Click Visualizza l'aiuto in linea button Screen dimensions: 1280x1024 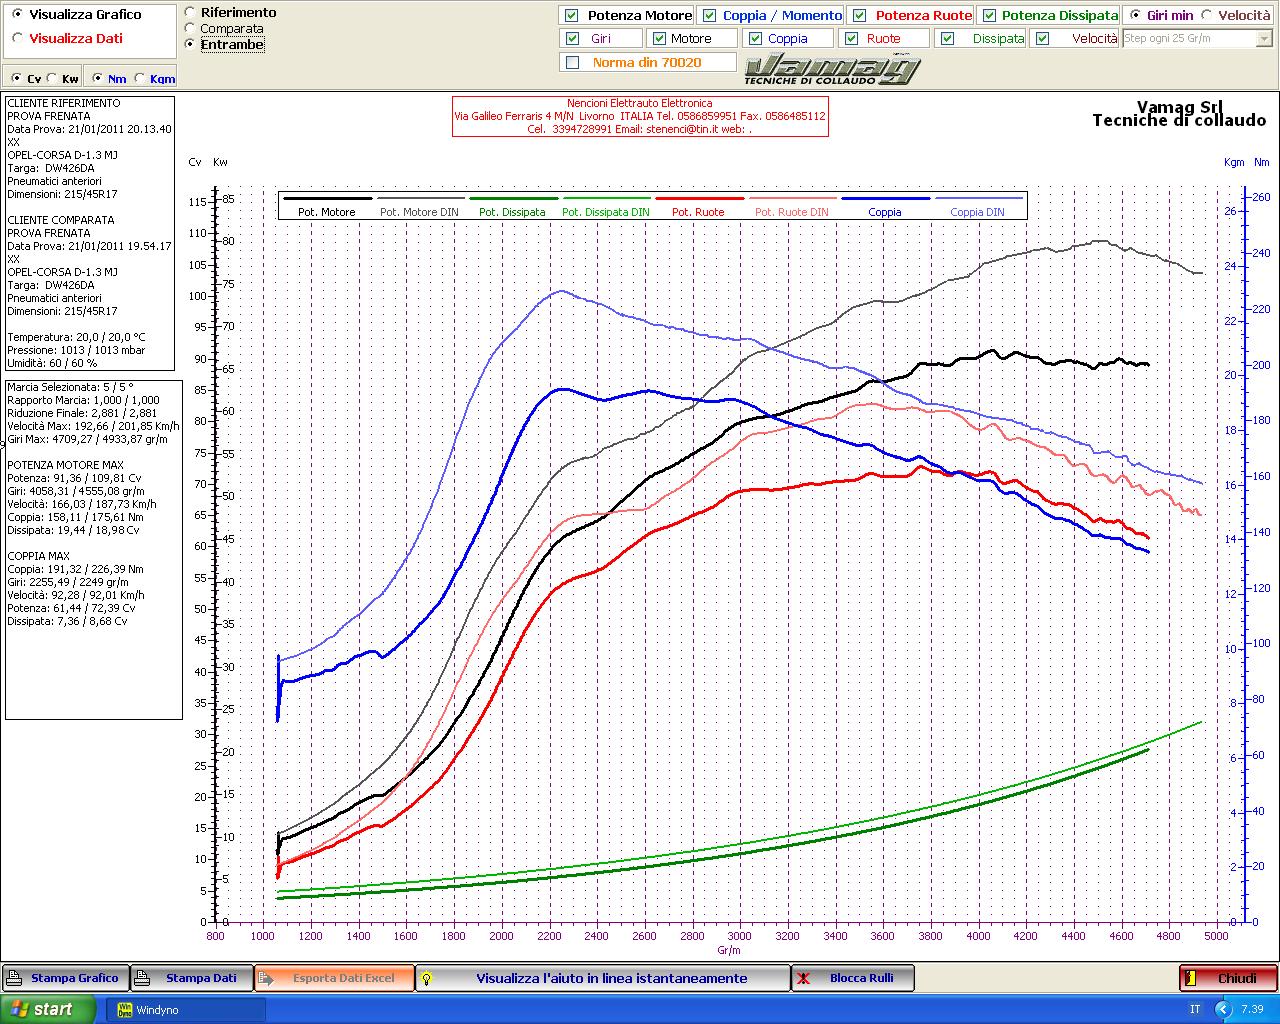[x=602, y=978]
